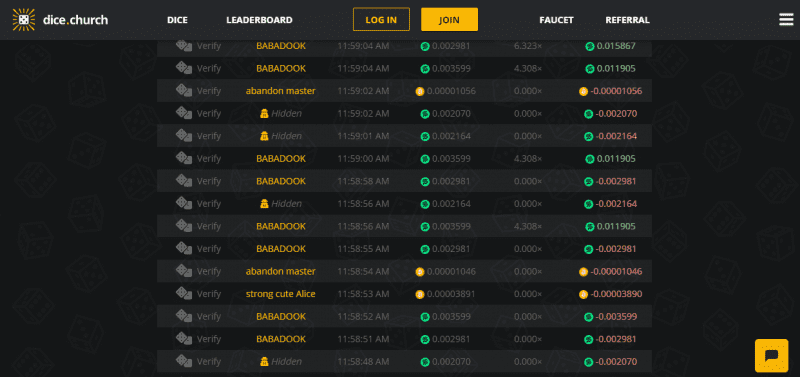Click the yellow JOIN button
Image resolution: width=800 pixels, height=377 pixels.
pyautogui.click(x=449, y=19)
